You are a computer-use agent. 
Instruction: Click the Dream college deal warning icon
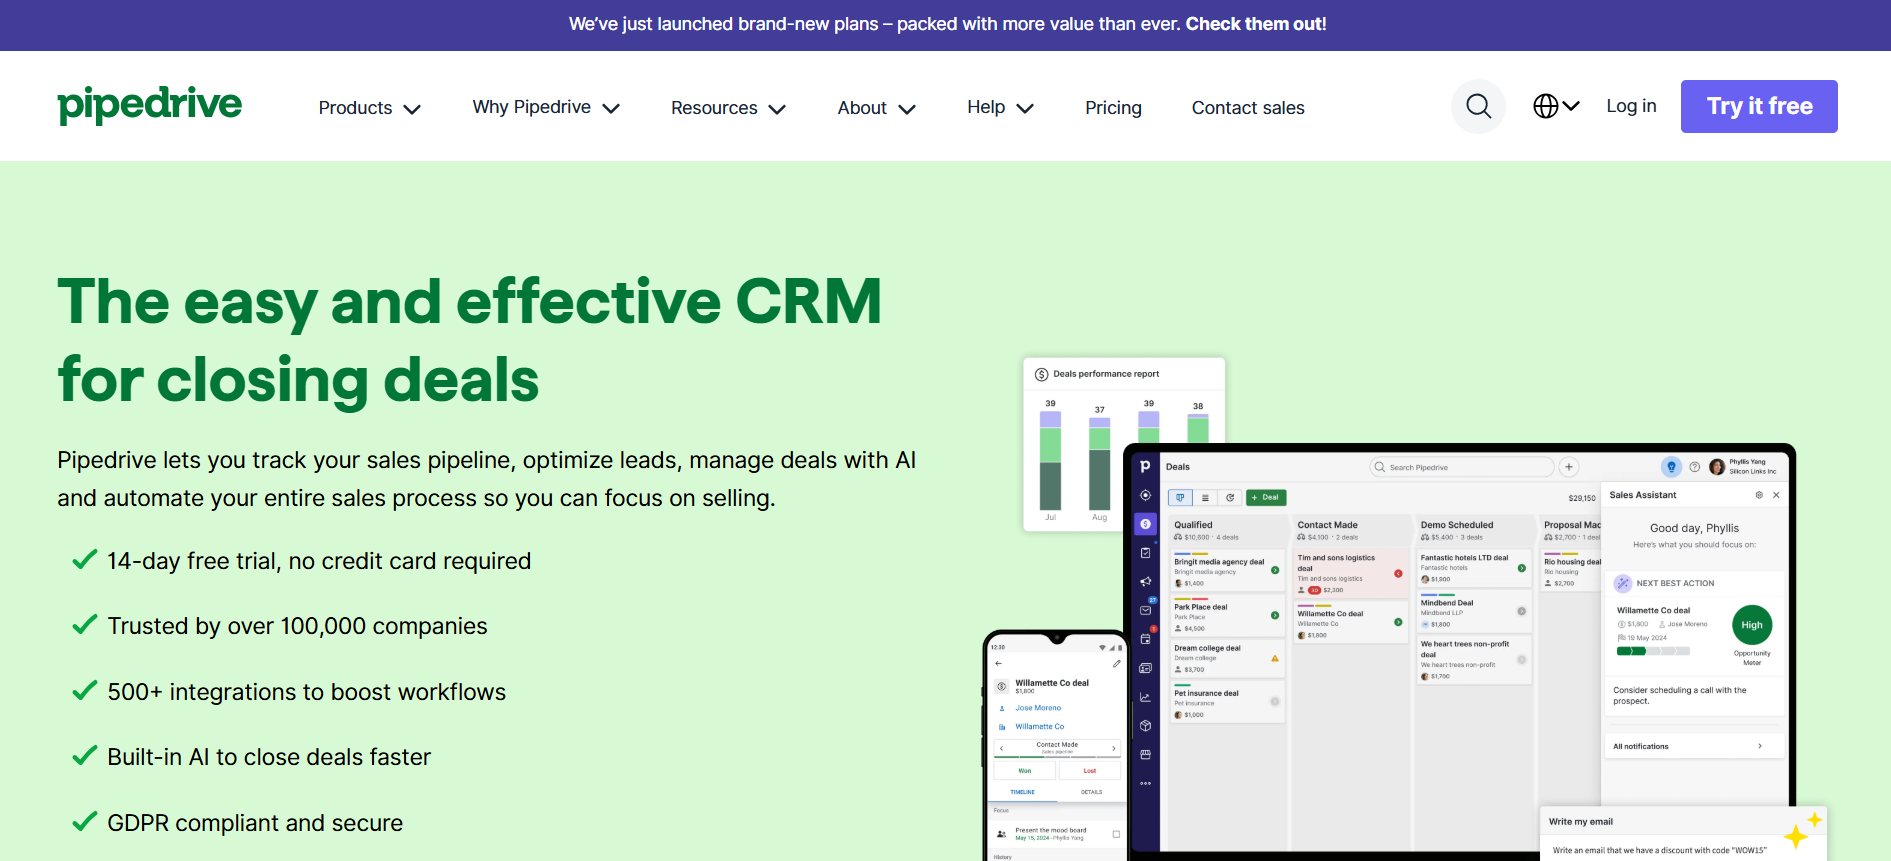(x=1275, y=658)
